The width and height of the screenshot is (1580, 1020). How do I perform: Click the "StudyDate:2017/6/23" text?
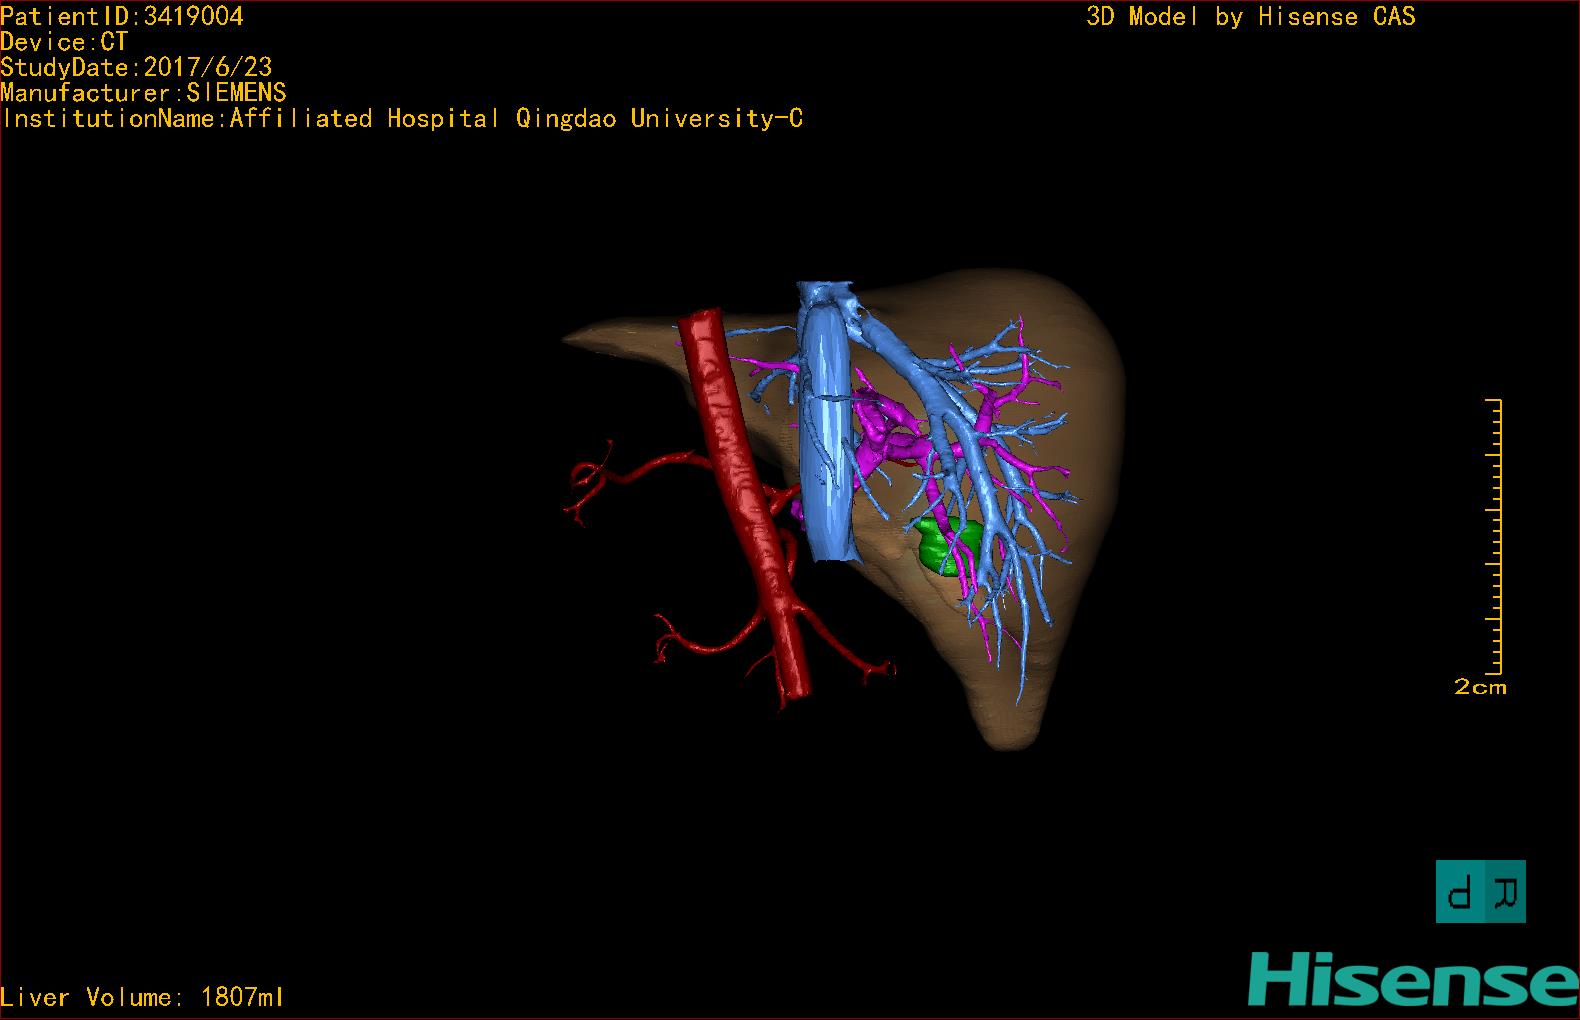(136, 67)
